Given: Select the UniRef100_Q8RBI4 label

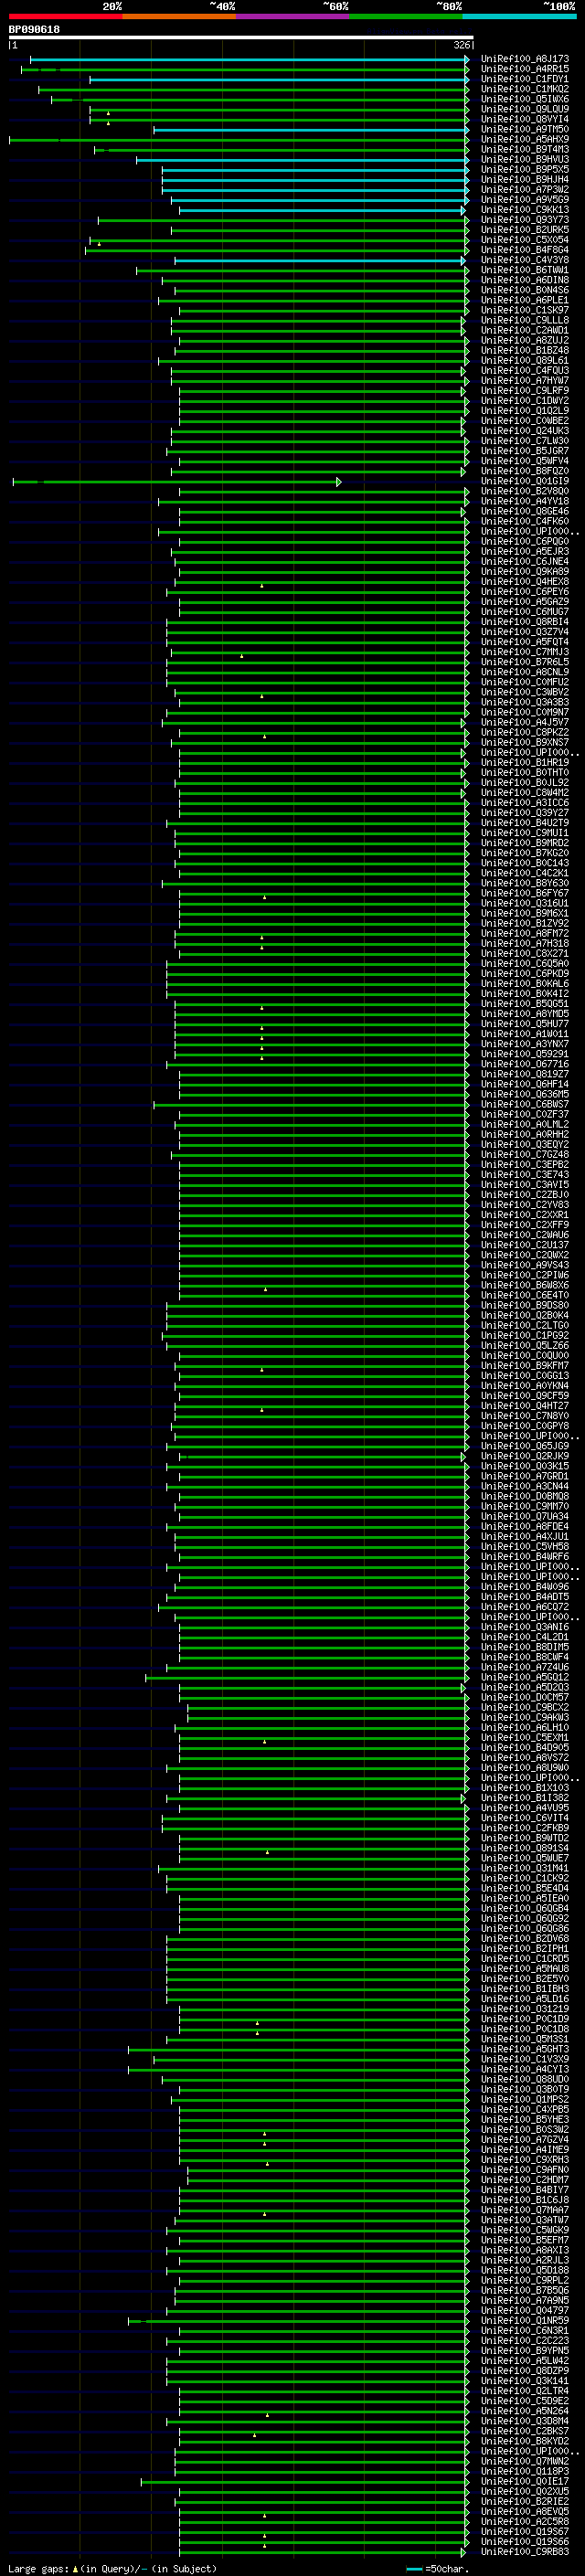Looking at the screenshot, I should point(524,621).
